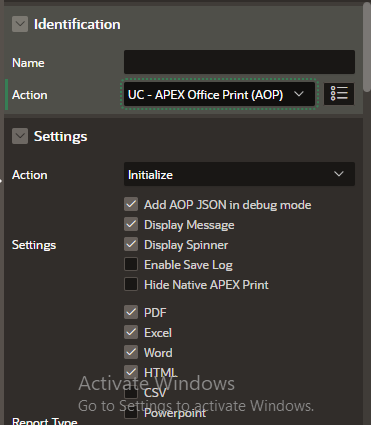Image resolution: width=371 pixels, height=425 pixels.
Task: Uncheck Display Spinner checkbox
Action: click(x=131, y=244)
